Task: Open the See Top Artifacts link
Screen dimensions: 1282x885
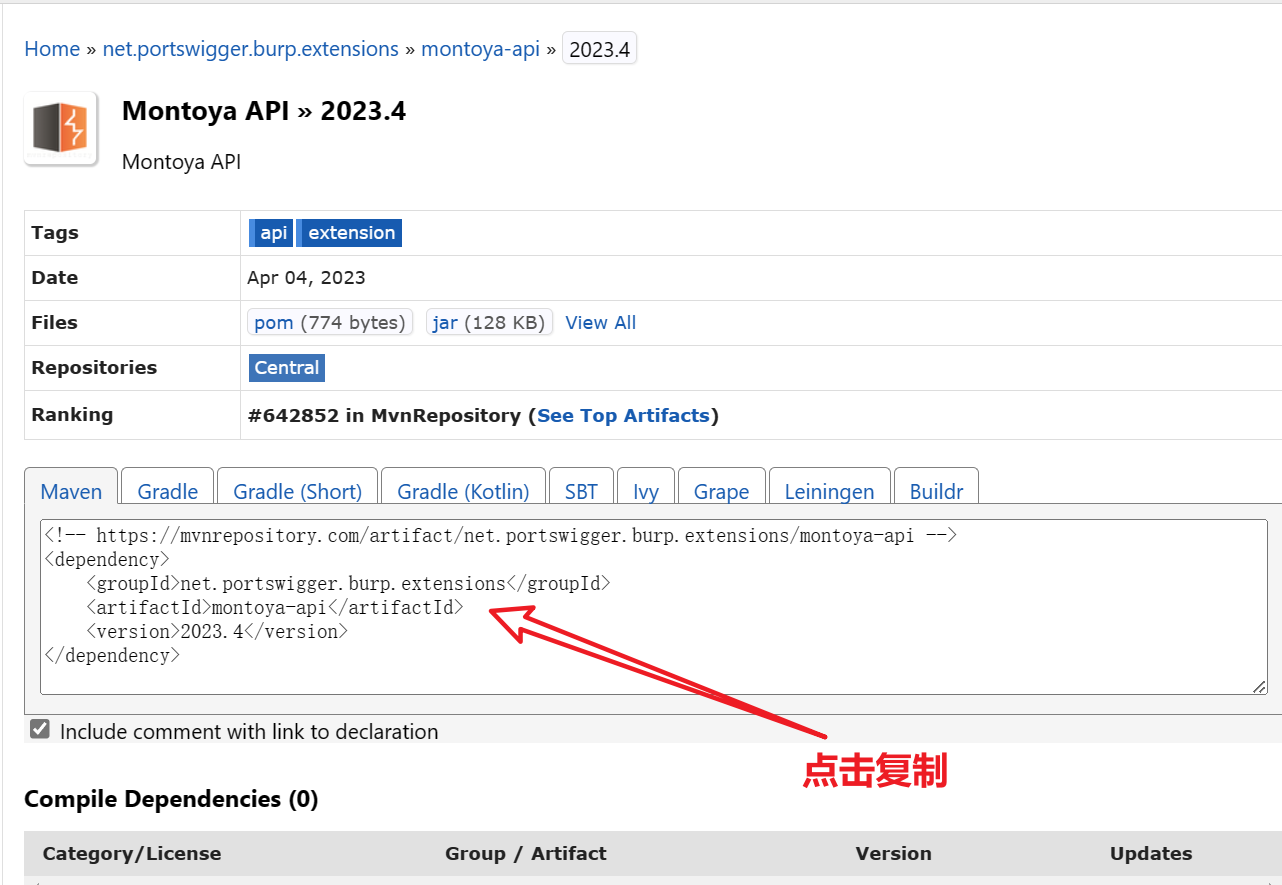Action: [623, 415]
